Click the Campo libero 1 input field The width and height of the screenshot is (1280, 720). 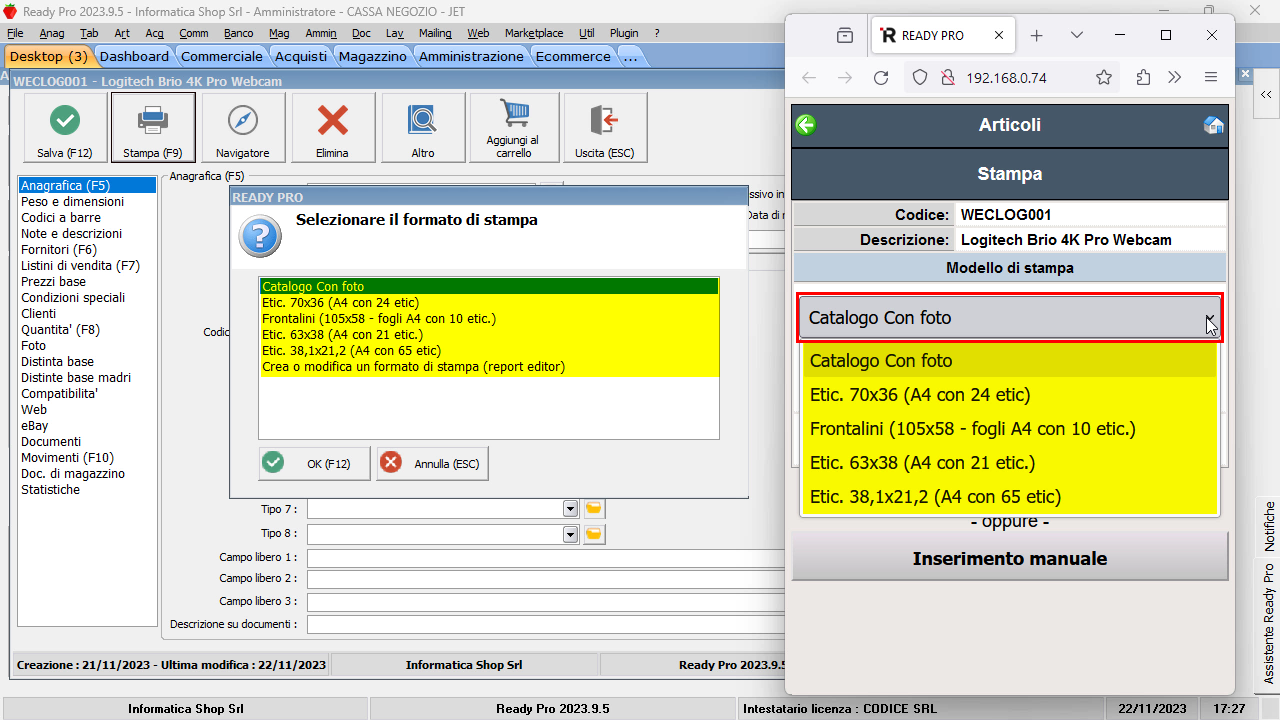point(545,558)
